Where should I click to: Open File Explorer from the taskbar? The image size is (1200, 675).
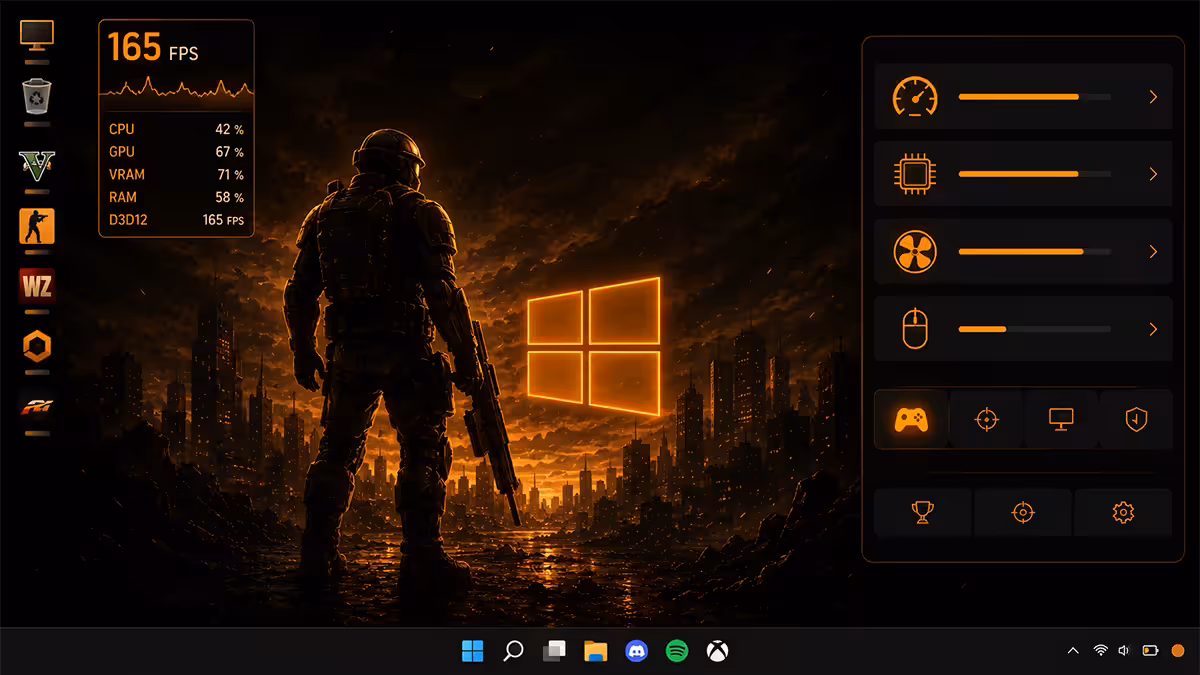(x=595, y=651)
